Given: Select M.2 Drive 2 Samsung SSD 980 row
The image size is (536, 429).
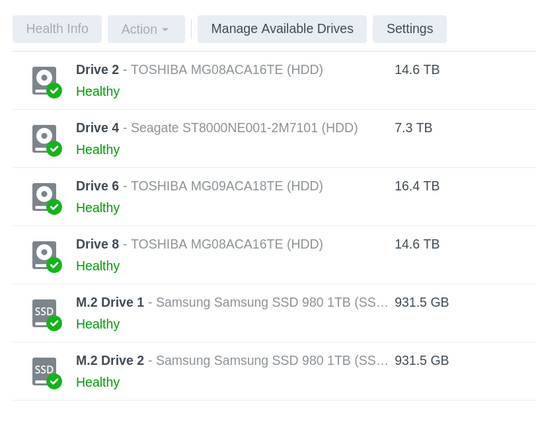Looking at the screenshot, I should (274, 371).
